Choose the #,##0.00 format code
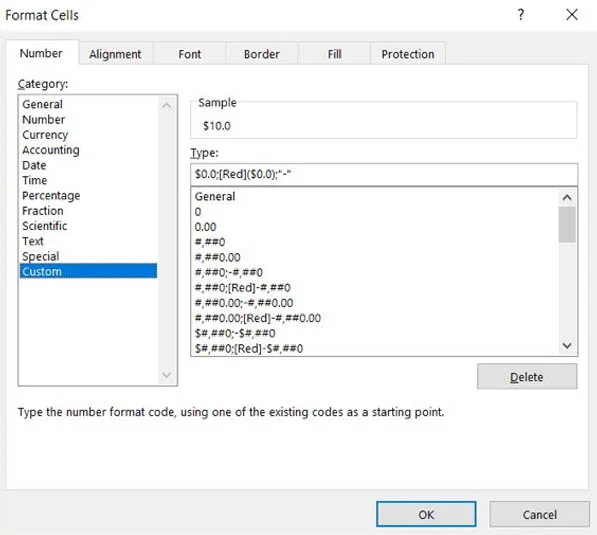Viewport: 597px width, 535px height. pos(375,257)
